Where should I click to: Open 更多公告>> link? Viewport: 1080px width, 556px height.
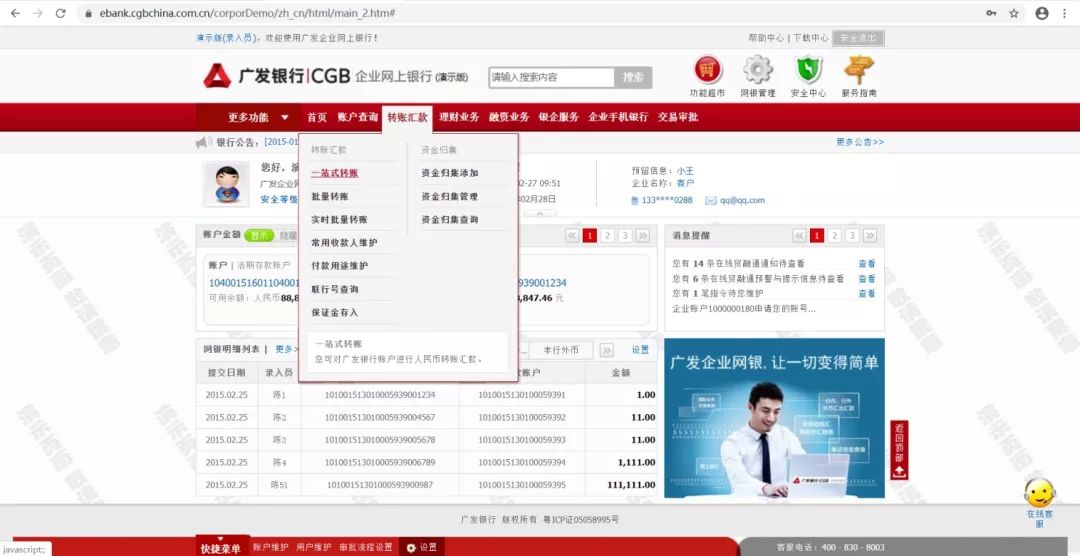pos(860,143)
